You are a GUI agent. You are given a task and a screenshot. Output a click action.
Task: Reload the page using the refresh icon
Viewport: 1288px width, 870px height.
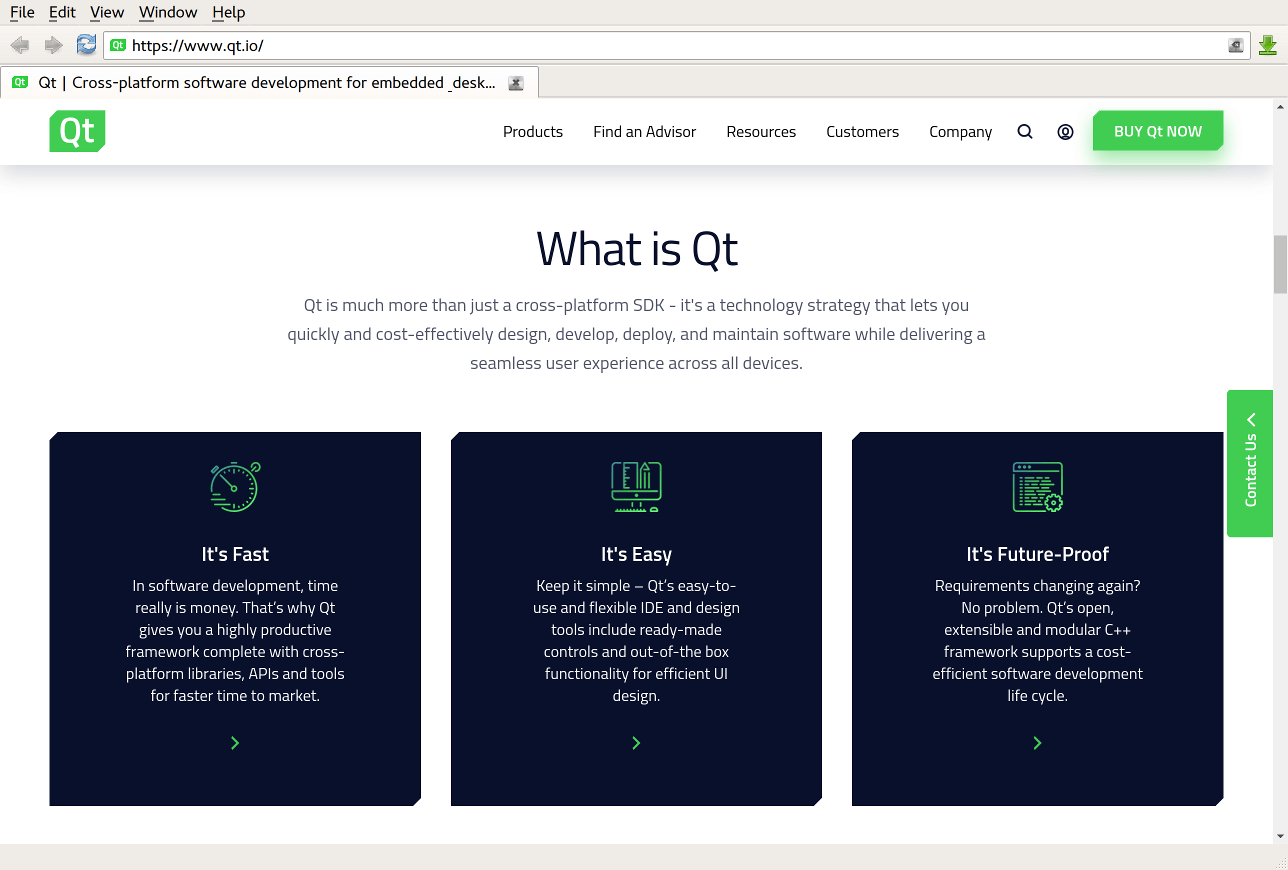(x=86, y=44)
